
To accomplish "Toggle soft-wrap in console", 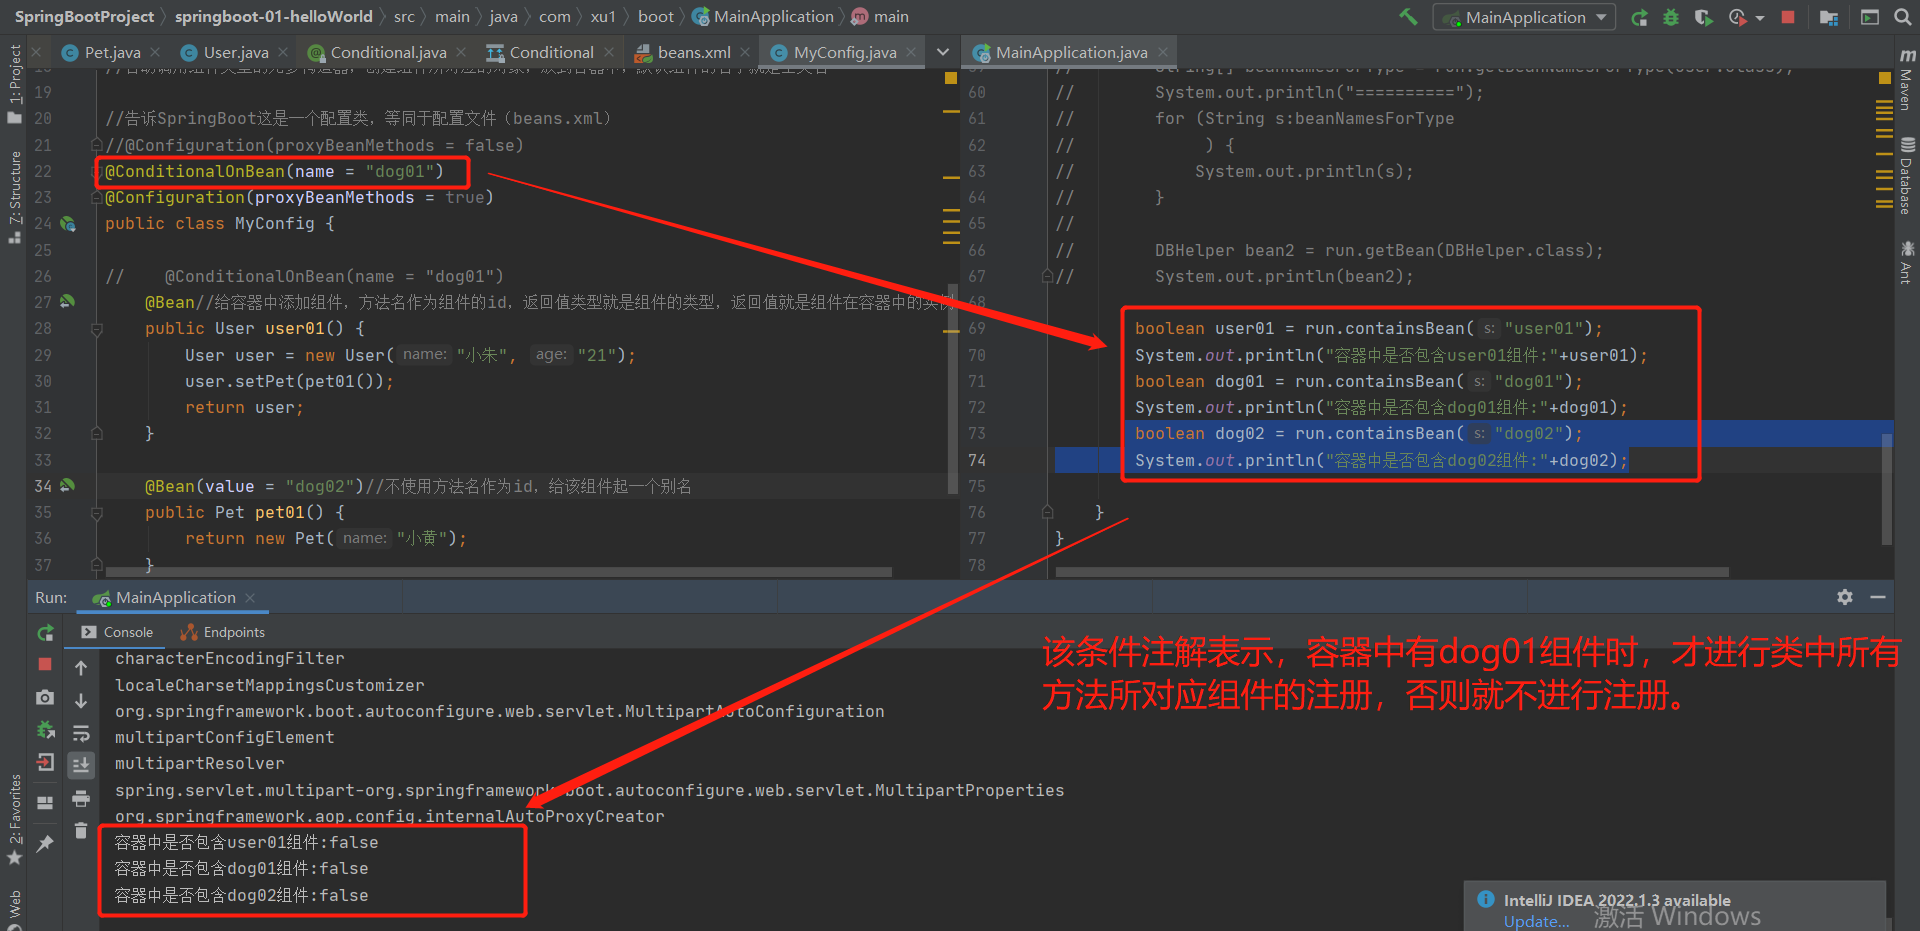I will (x=81, y=733).
